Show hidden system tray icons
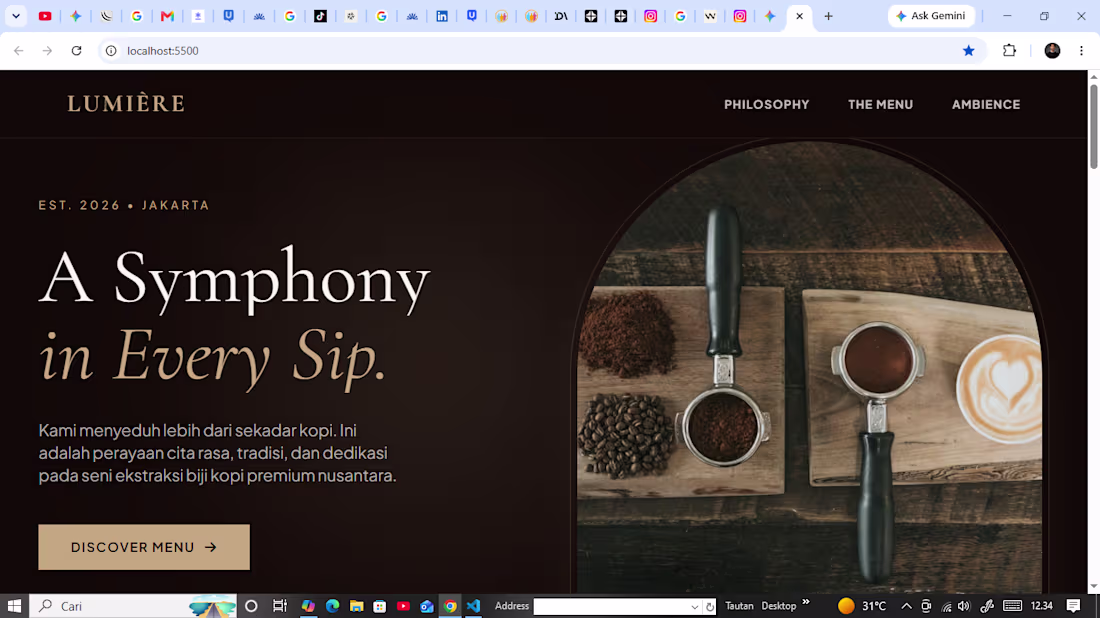This screenshot has height=618, width=1100. 906,606
